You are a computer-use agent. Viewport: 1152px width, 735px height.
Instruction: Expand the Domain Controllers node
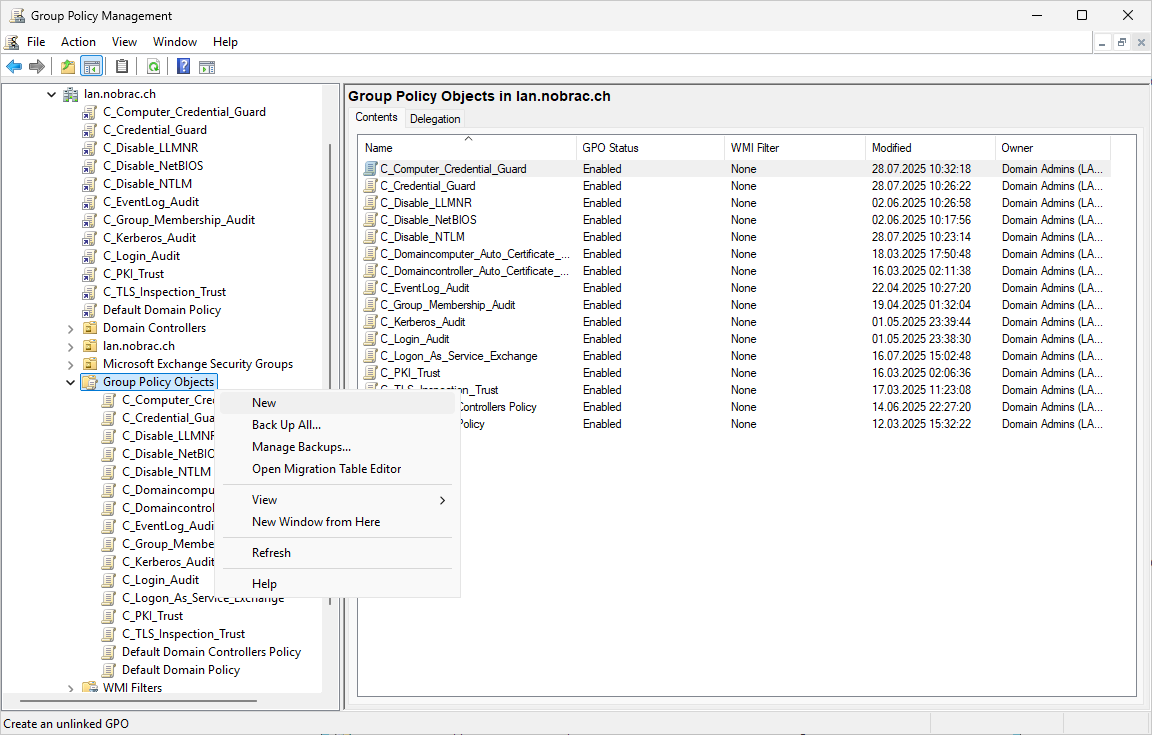pos(71,329)
